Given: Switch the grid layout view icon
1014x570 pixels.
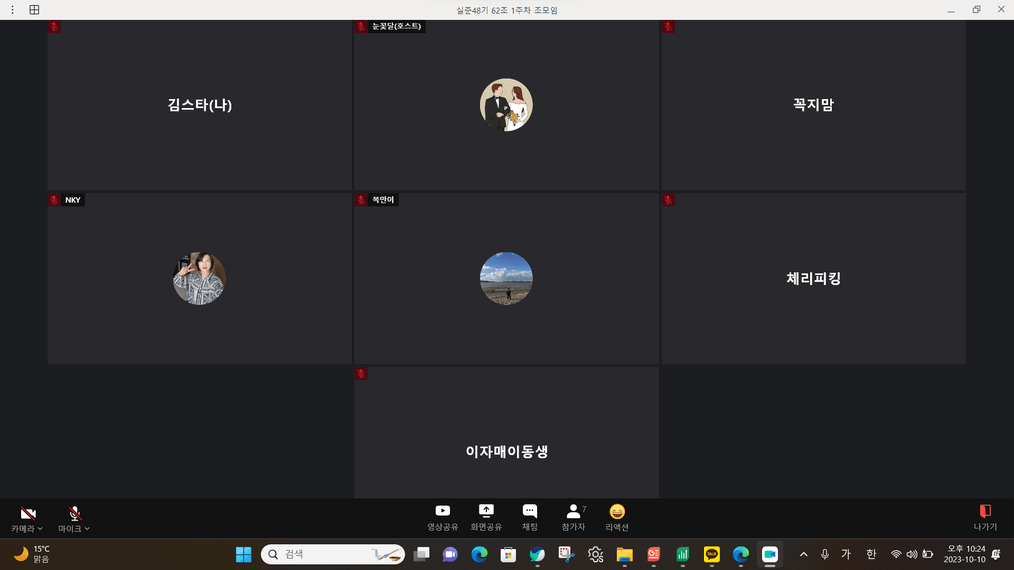Looking at the screenshot, I should tap(34, 10).
